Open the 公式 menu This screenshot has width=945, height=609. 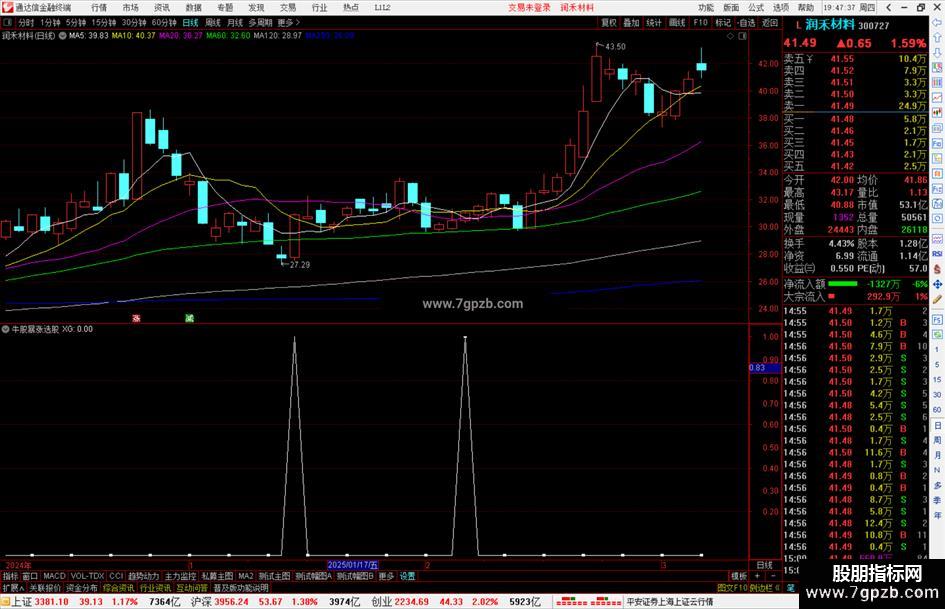pos(756,7)
